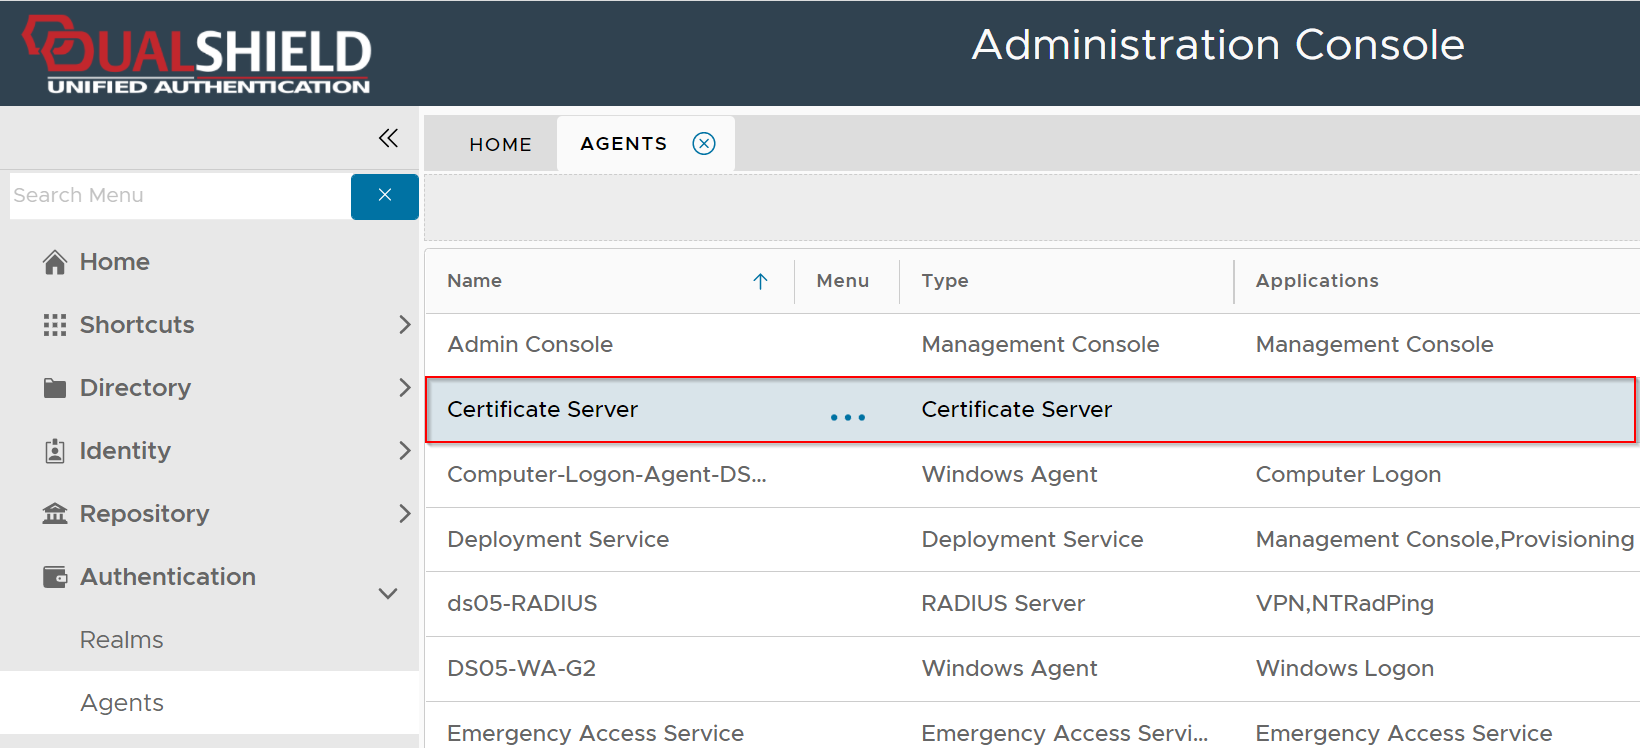Expand the Identity submenu arrow
1640x748 pixels.
404,451
